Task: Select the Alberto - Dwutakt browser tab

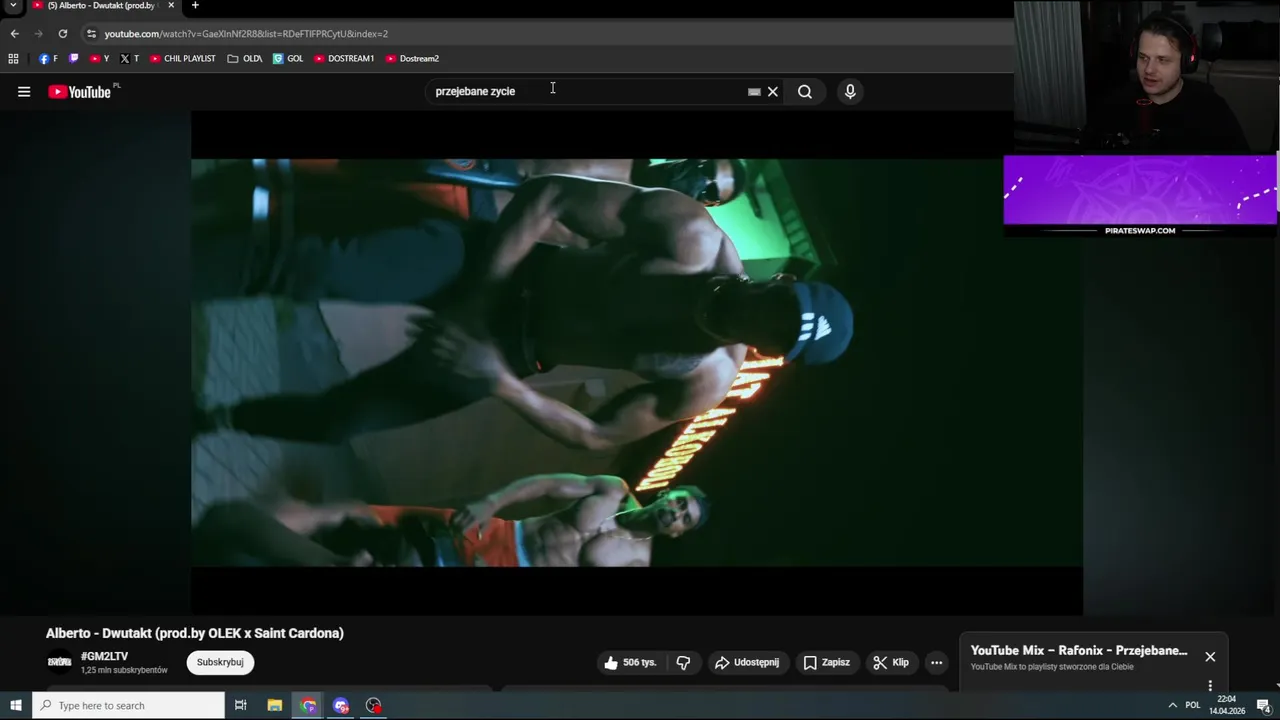Action: (x=103, y=6)
